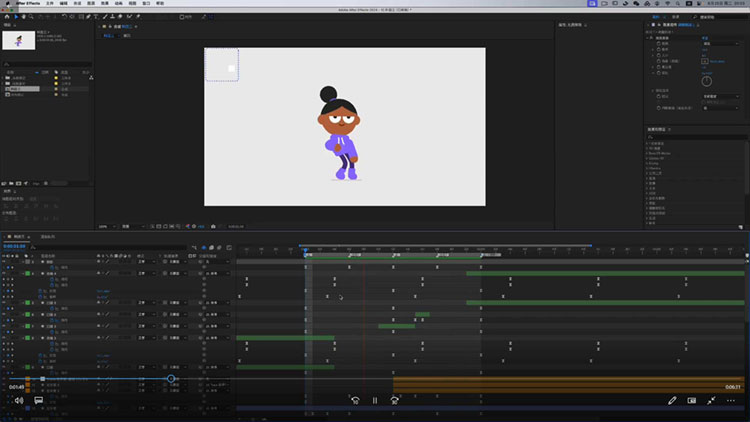Open the canvas zoom percentage dropdown
The height and width of the screenshot is (422, 750).
(105, 227)
